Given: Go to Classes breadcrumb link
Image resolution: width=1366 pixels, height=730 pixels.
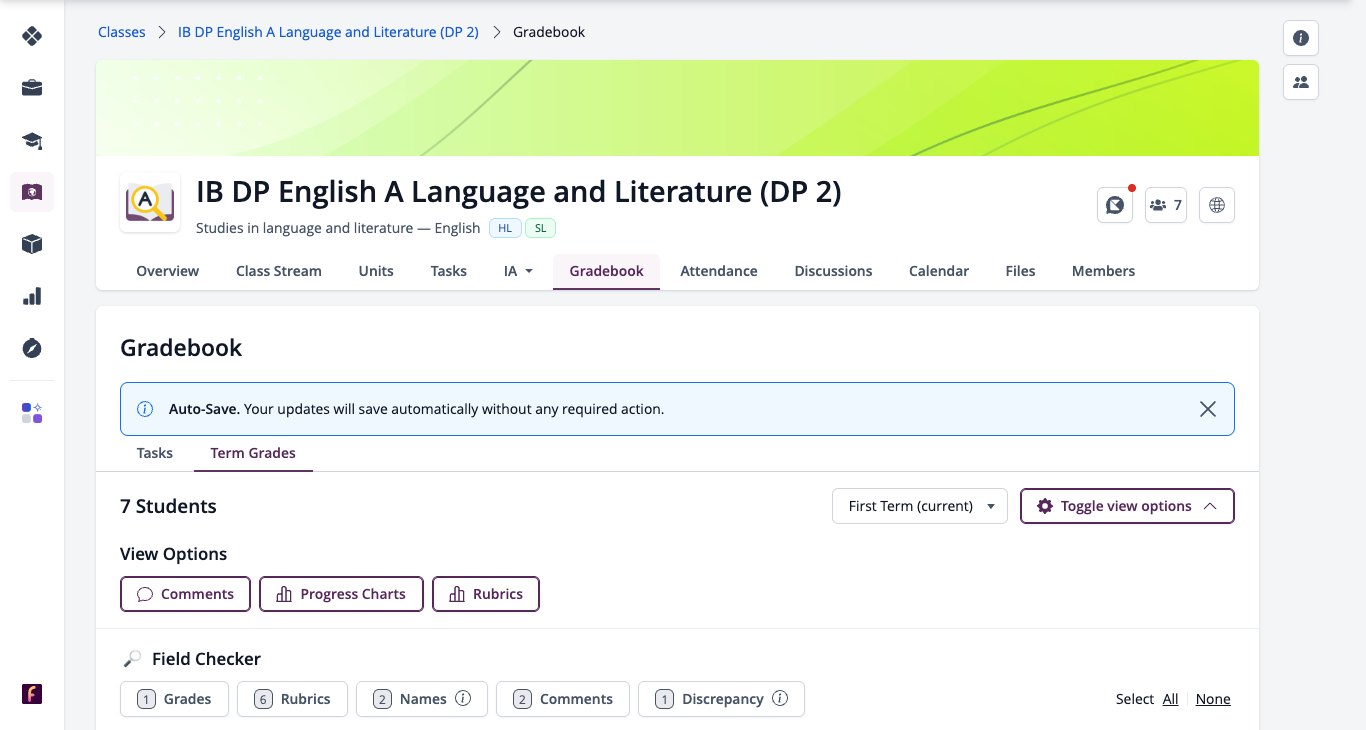Looking at the screenshot, I should pos(122,32).
